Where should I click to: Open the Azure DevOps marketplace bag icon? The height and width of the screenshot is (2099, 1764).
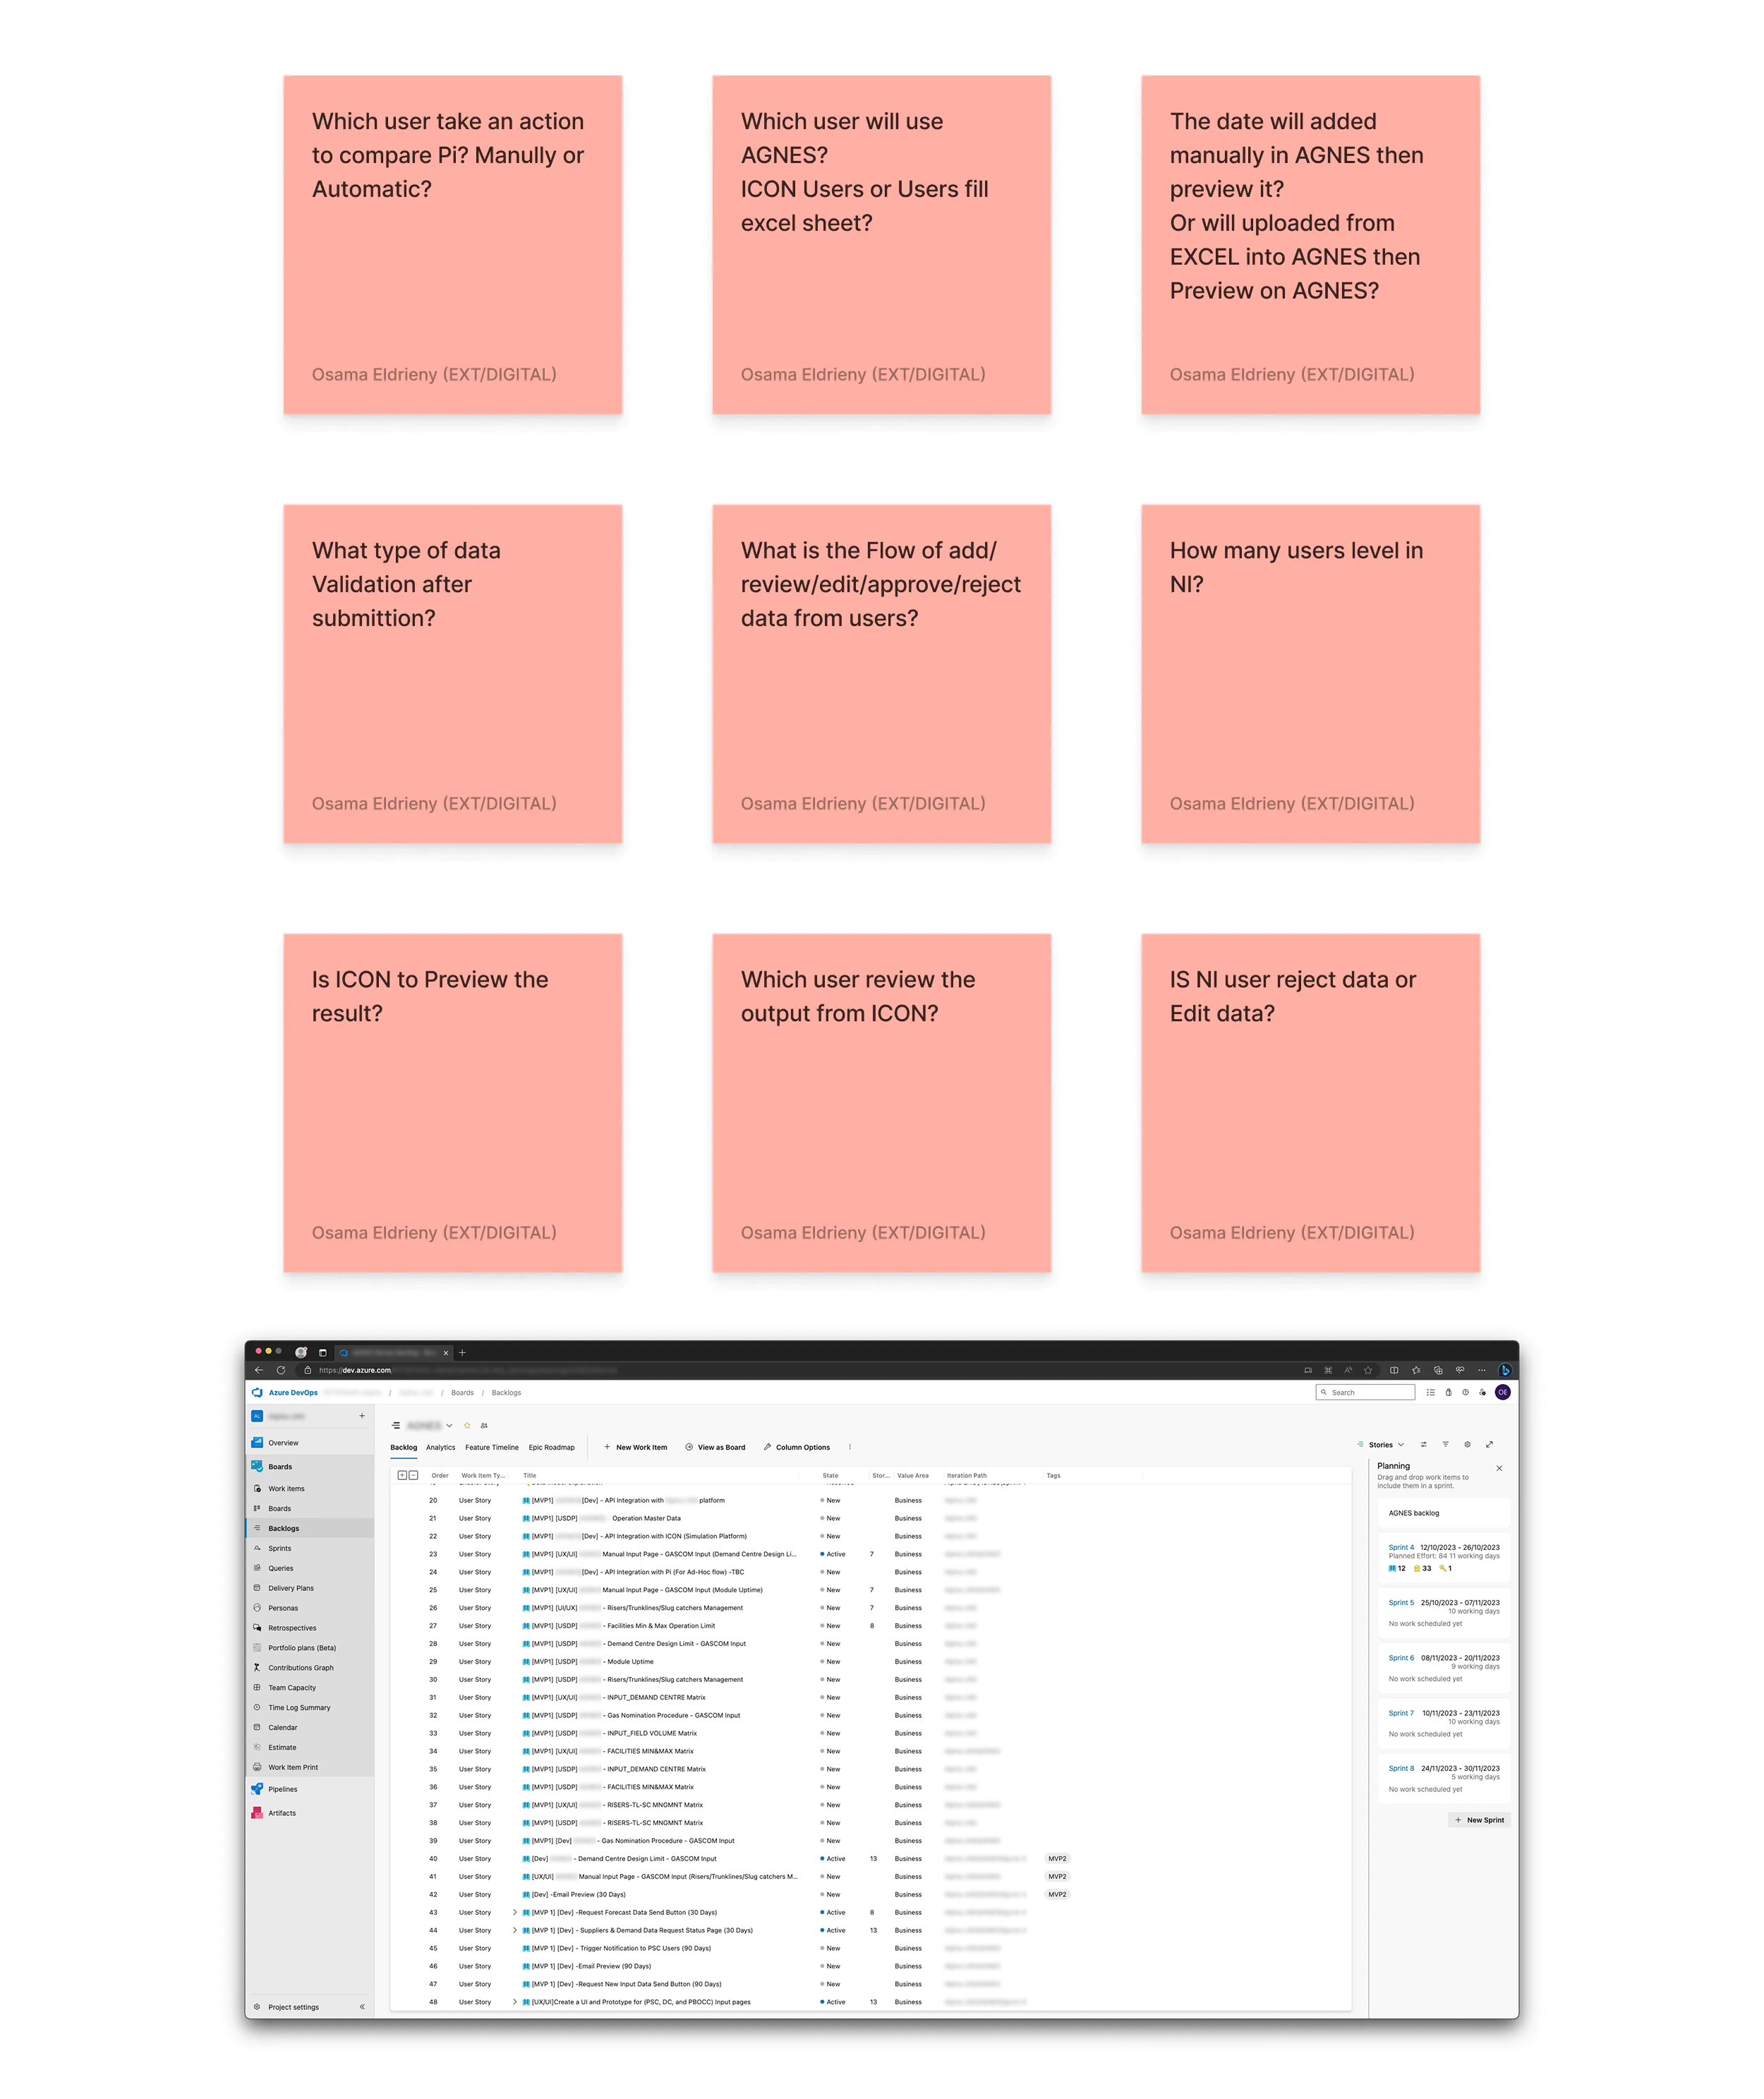[x=1448, y=1393]
